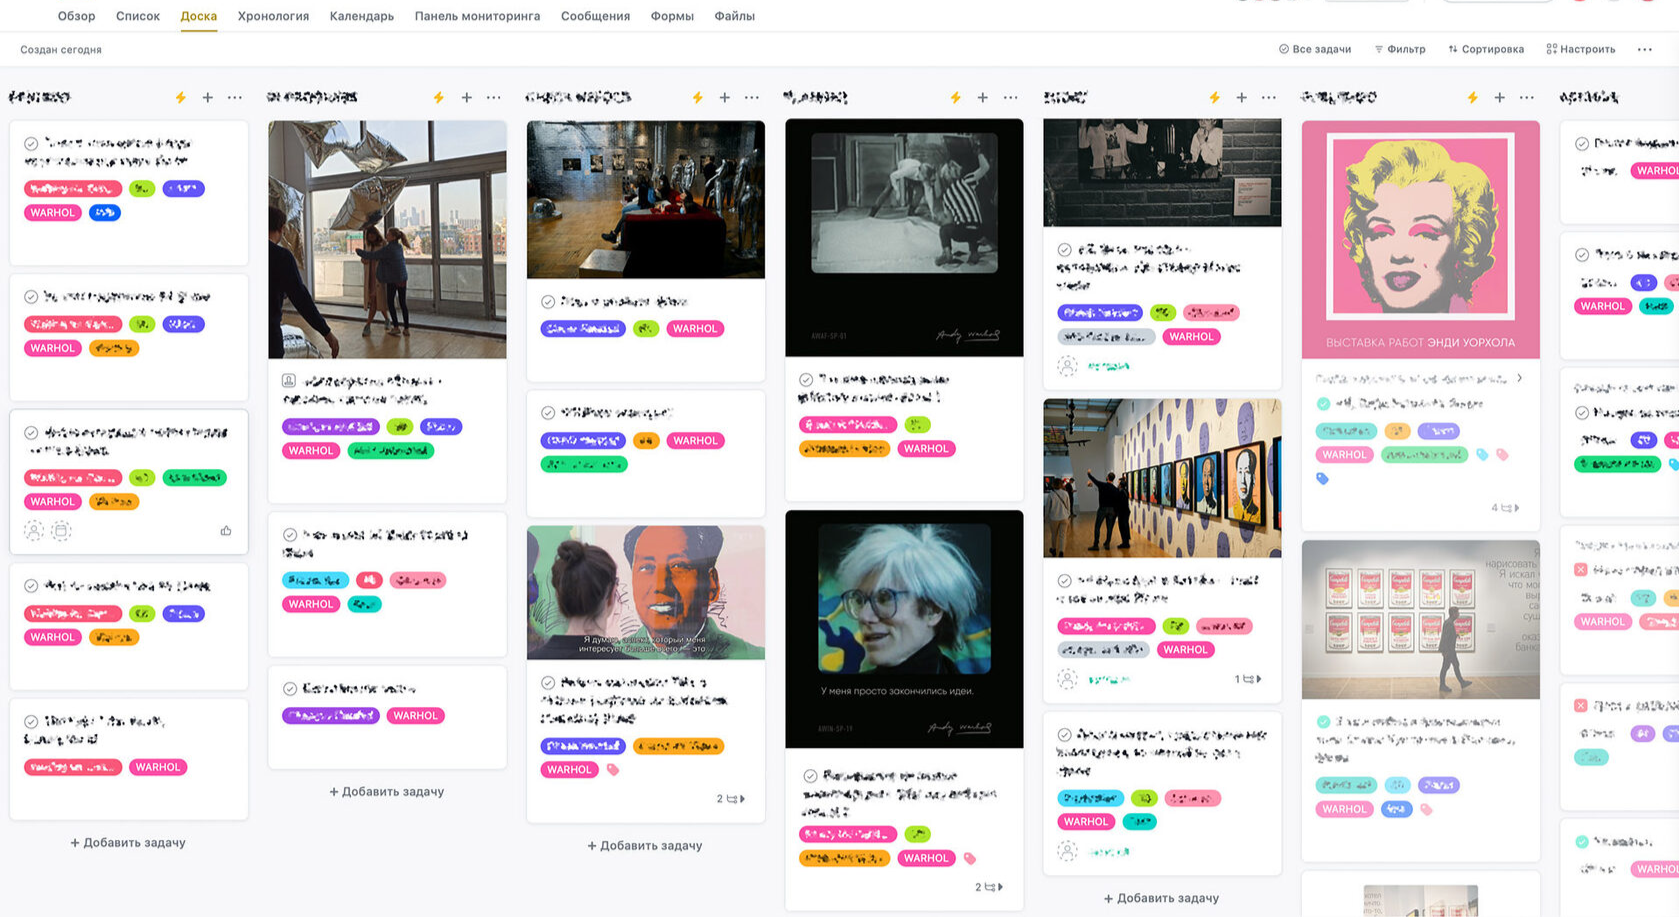Screen dimensions: 1679x917
Task: Open the Сообщения tab
Action: point(595,16)
